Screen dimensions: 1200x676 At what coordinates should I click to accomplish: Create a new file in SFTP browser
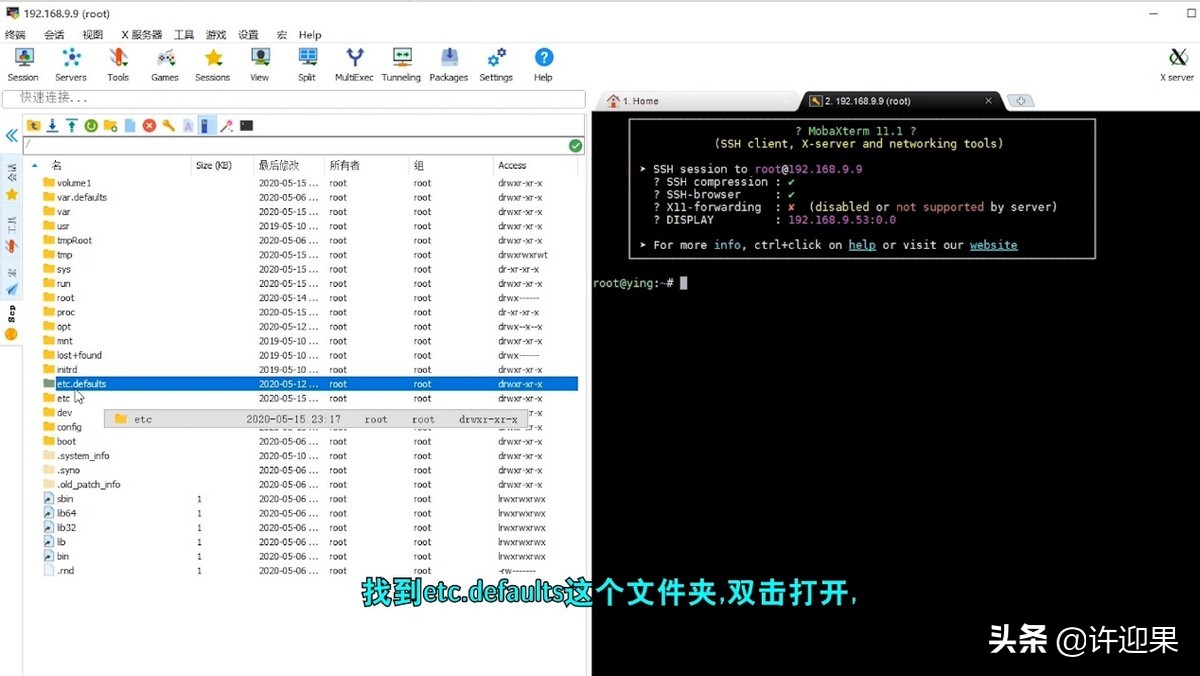[130, 126]
